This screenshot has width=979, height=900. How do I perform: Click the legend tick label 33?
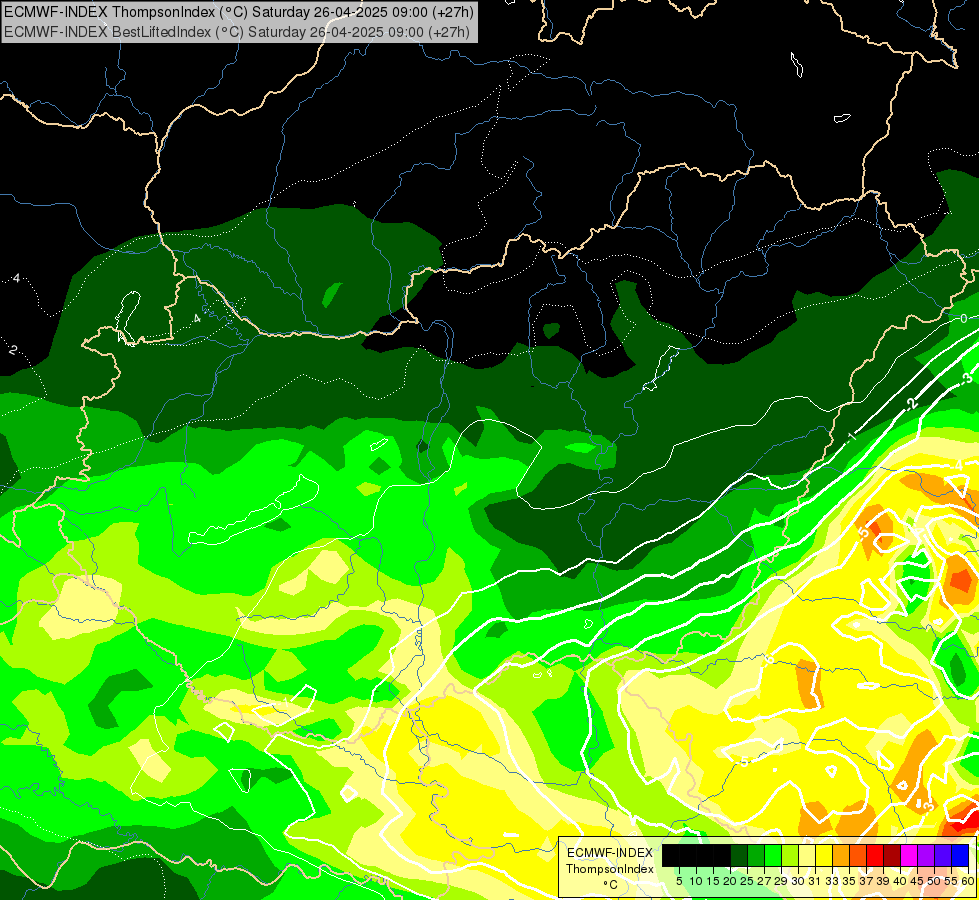coord(832,881)
